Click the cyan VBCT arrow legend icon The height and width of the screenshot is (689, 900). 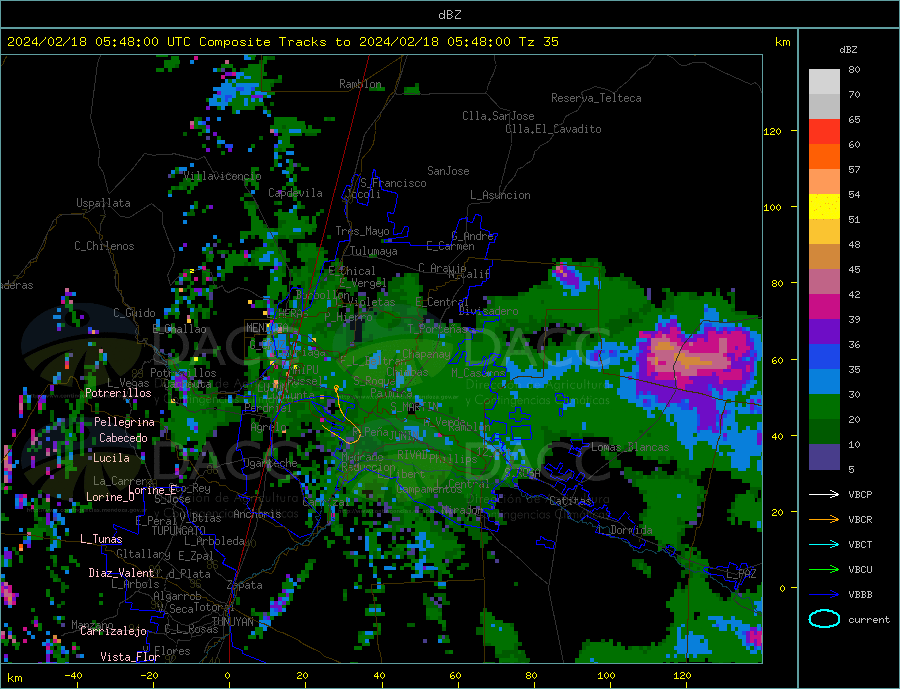tap(824, 544)
